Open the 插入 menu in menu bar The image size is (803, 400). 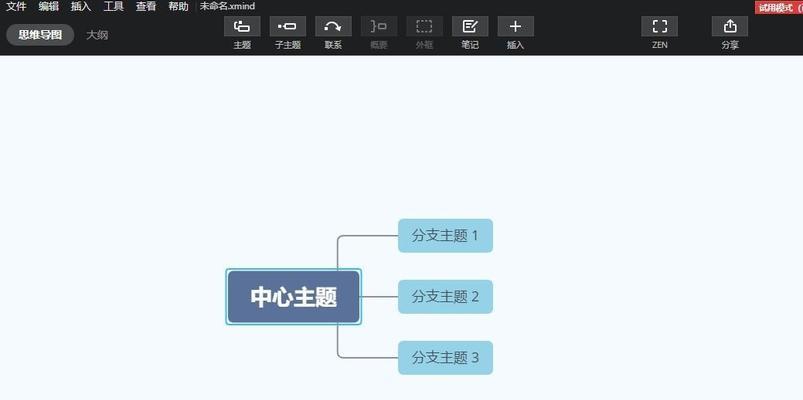[x=81, y=7]
